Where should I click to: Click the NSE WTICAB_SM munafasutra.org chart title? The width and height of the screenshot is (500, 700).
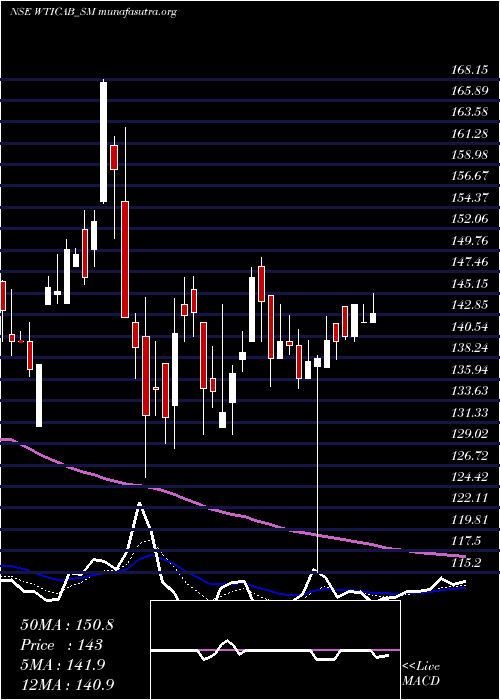[x=93, y=12]
